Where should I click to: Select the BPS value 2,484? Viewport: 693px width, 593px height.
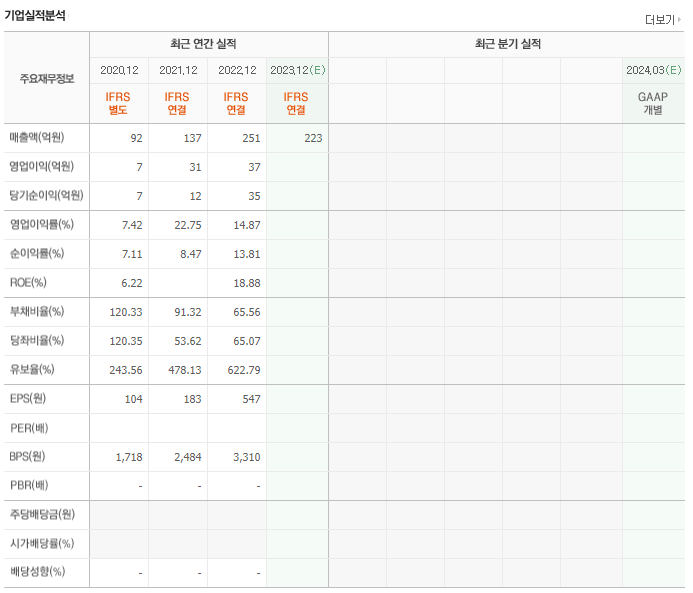pos(188,457)
